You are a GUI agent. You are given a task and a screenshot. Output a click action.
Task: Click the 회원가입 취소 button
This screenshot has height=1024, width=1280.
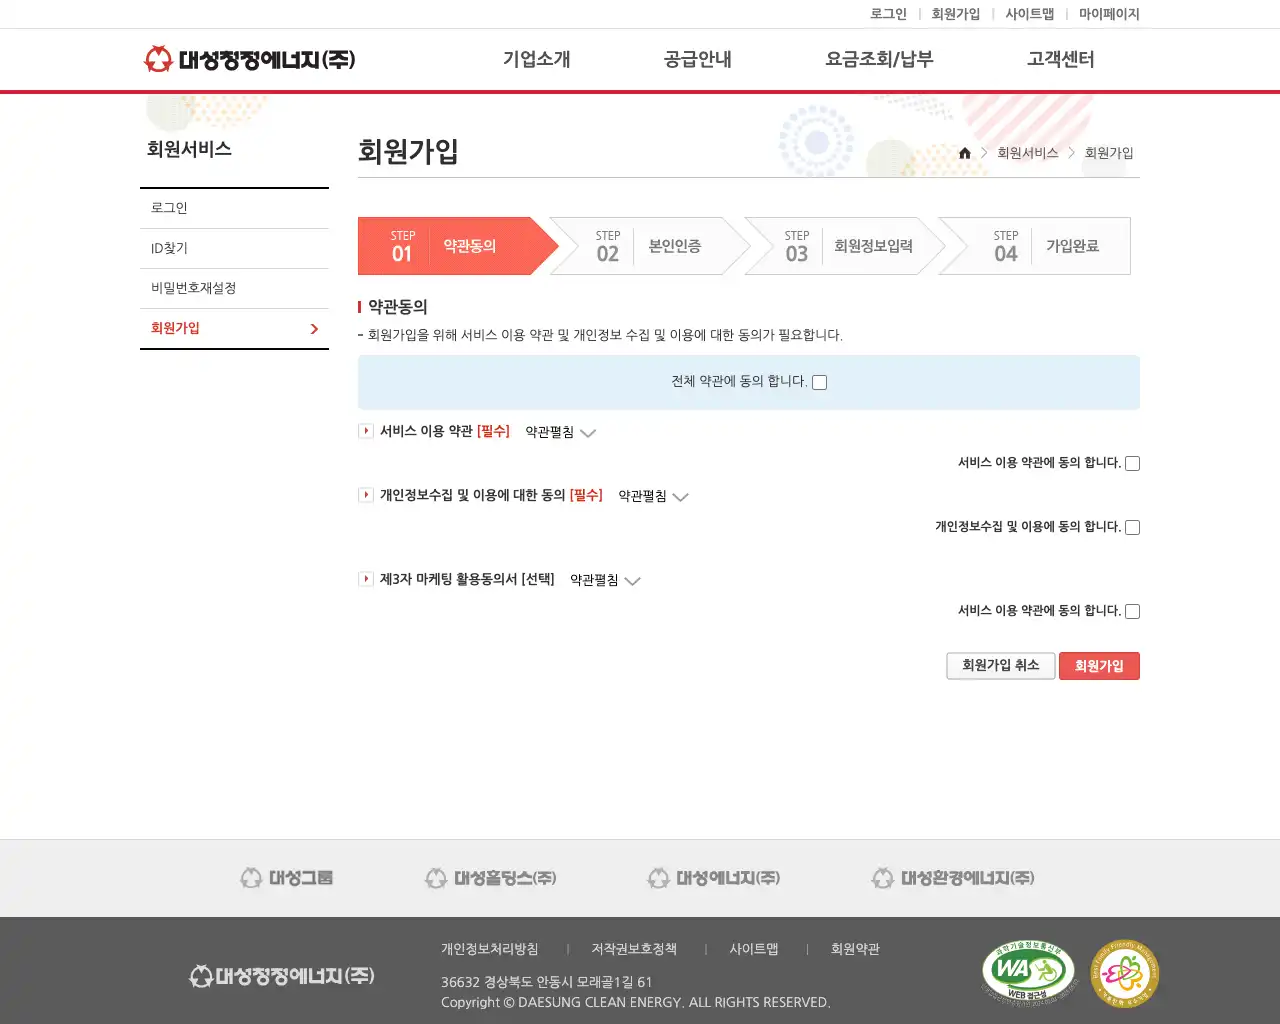coord(1000,665)
